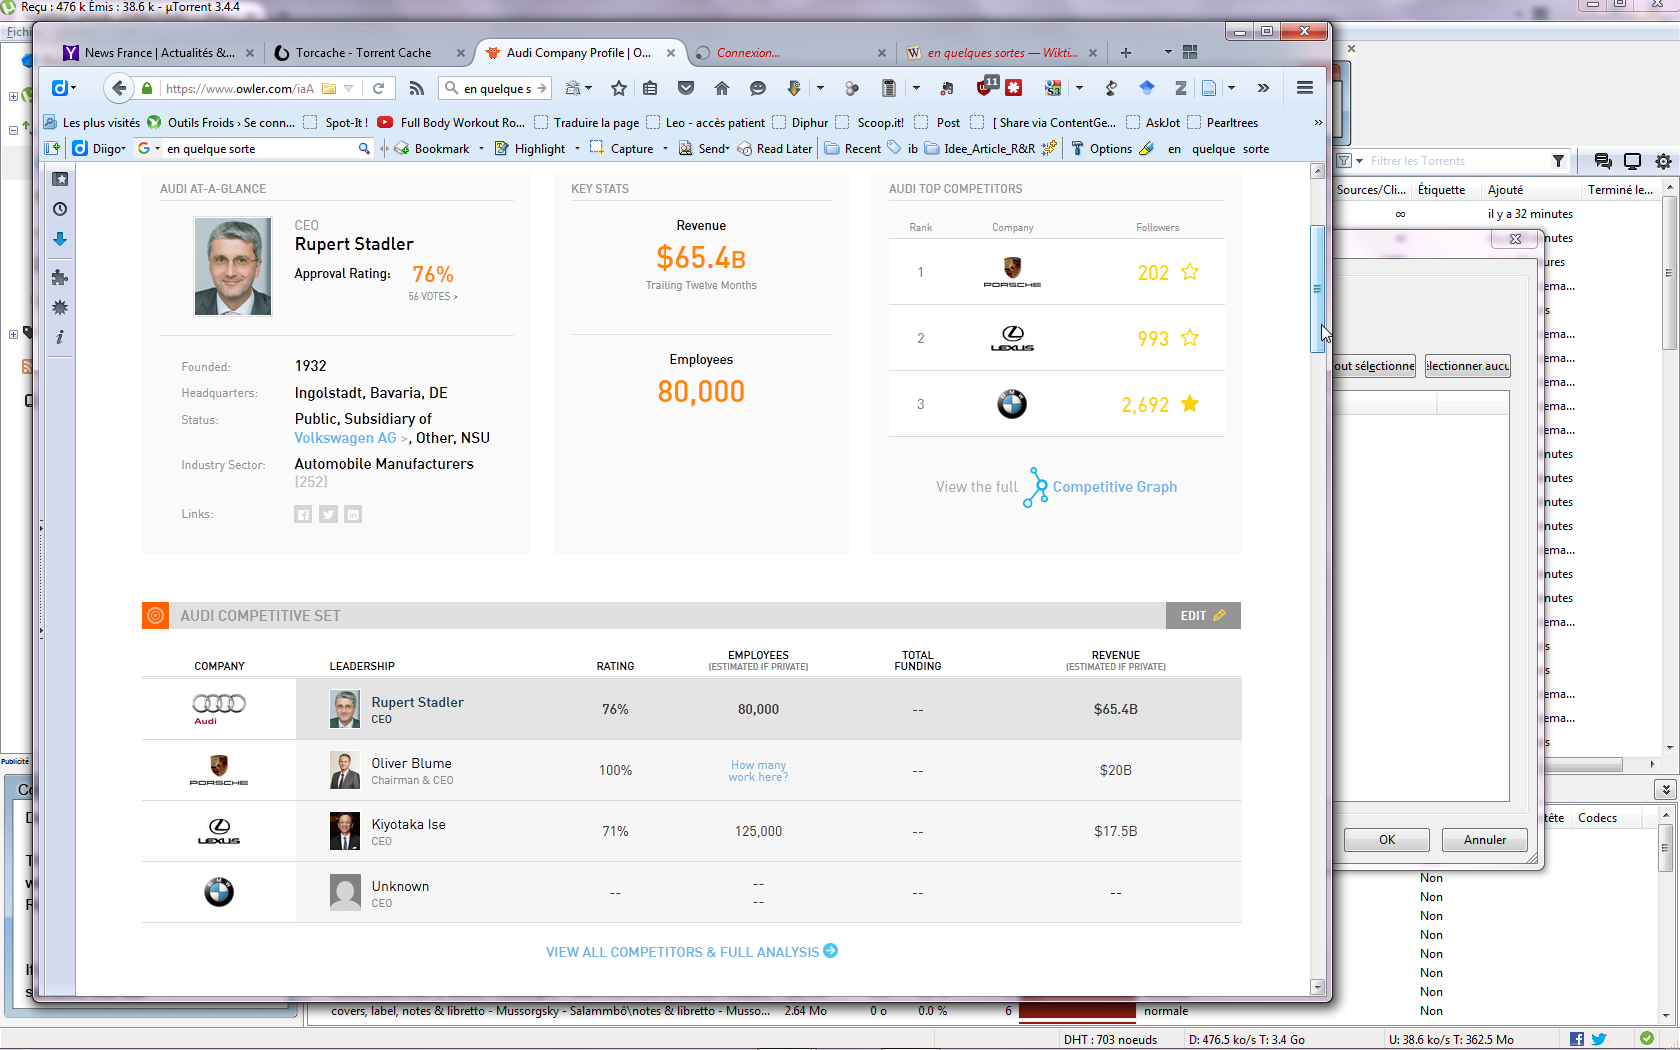Open sidebar bookmarks star icon

tap(60, 179)
